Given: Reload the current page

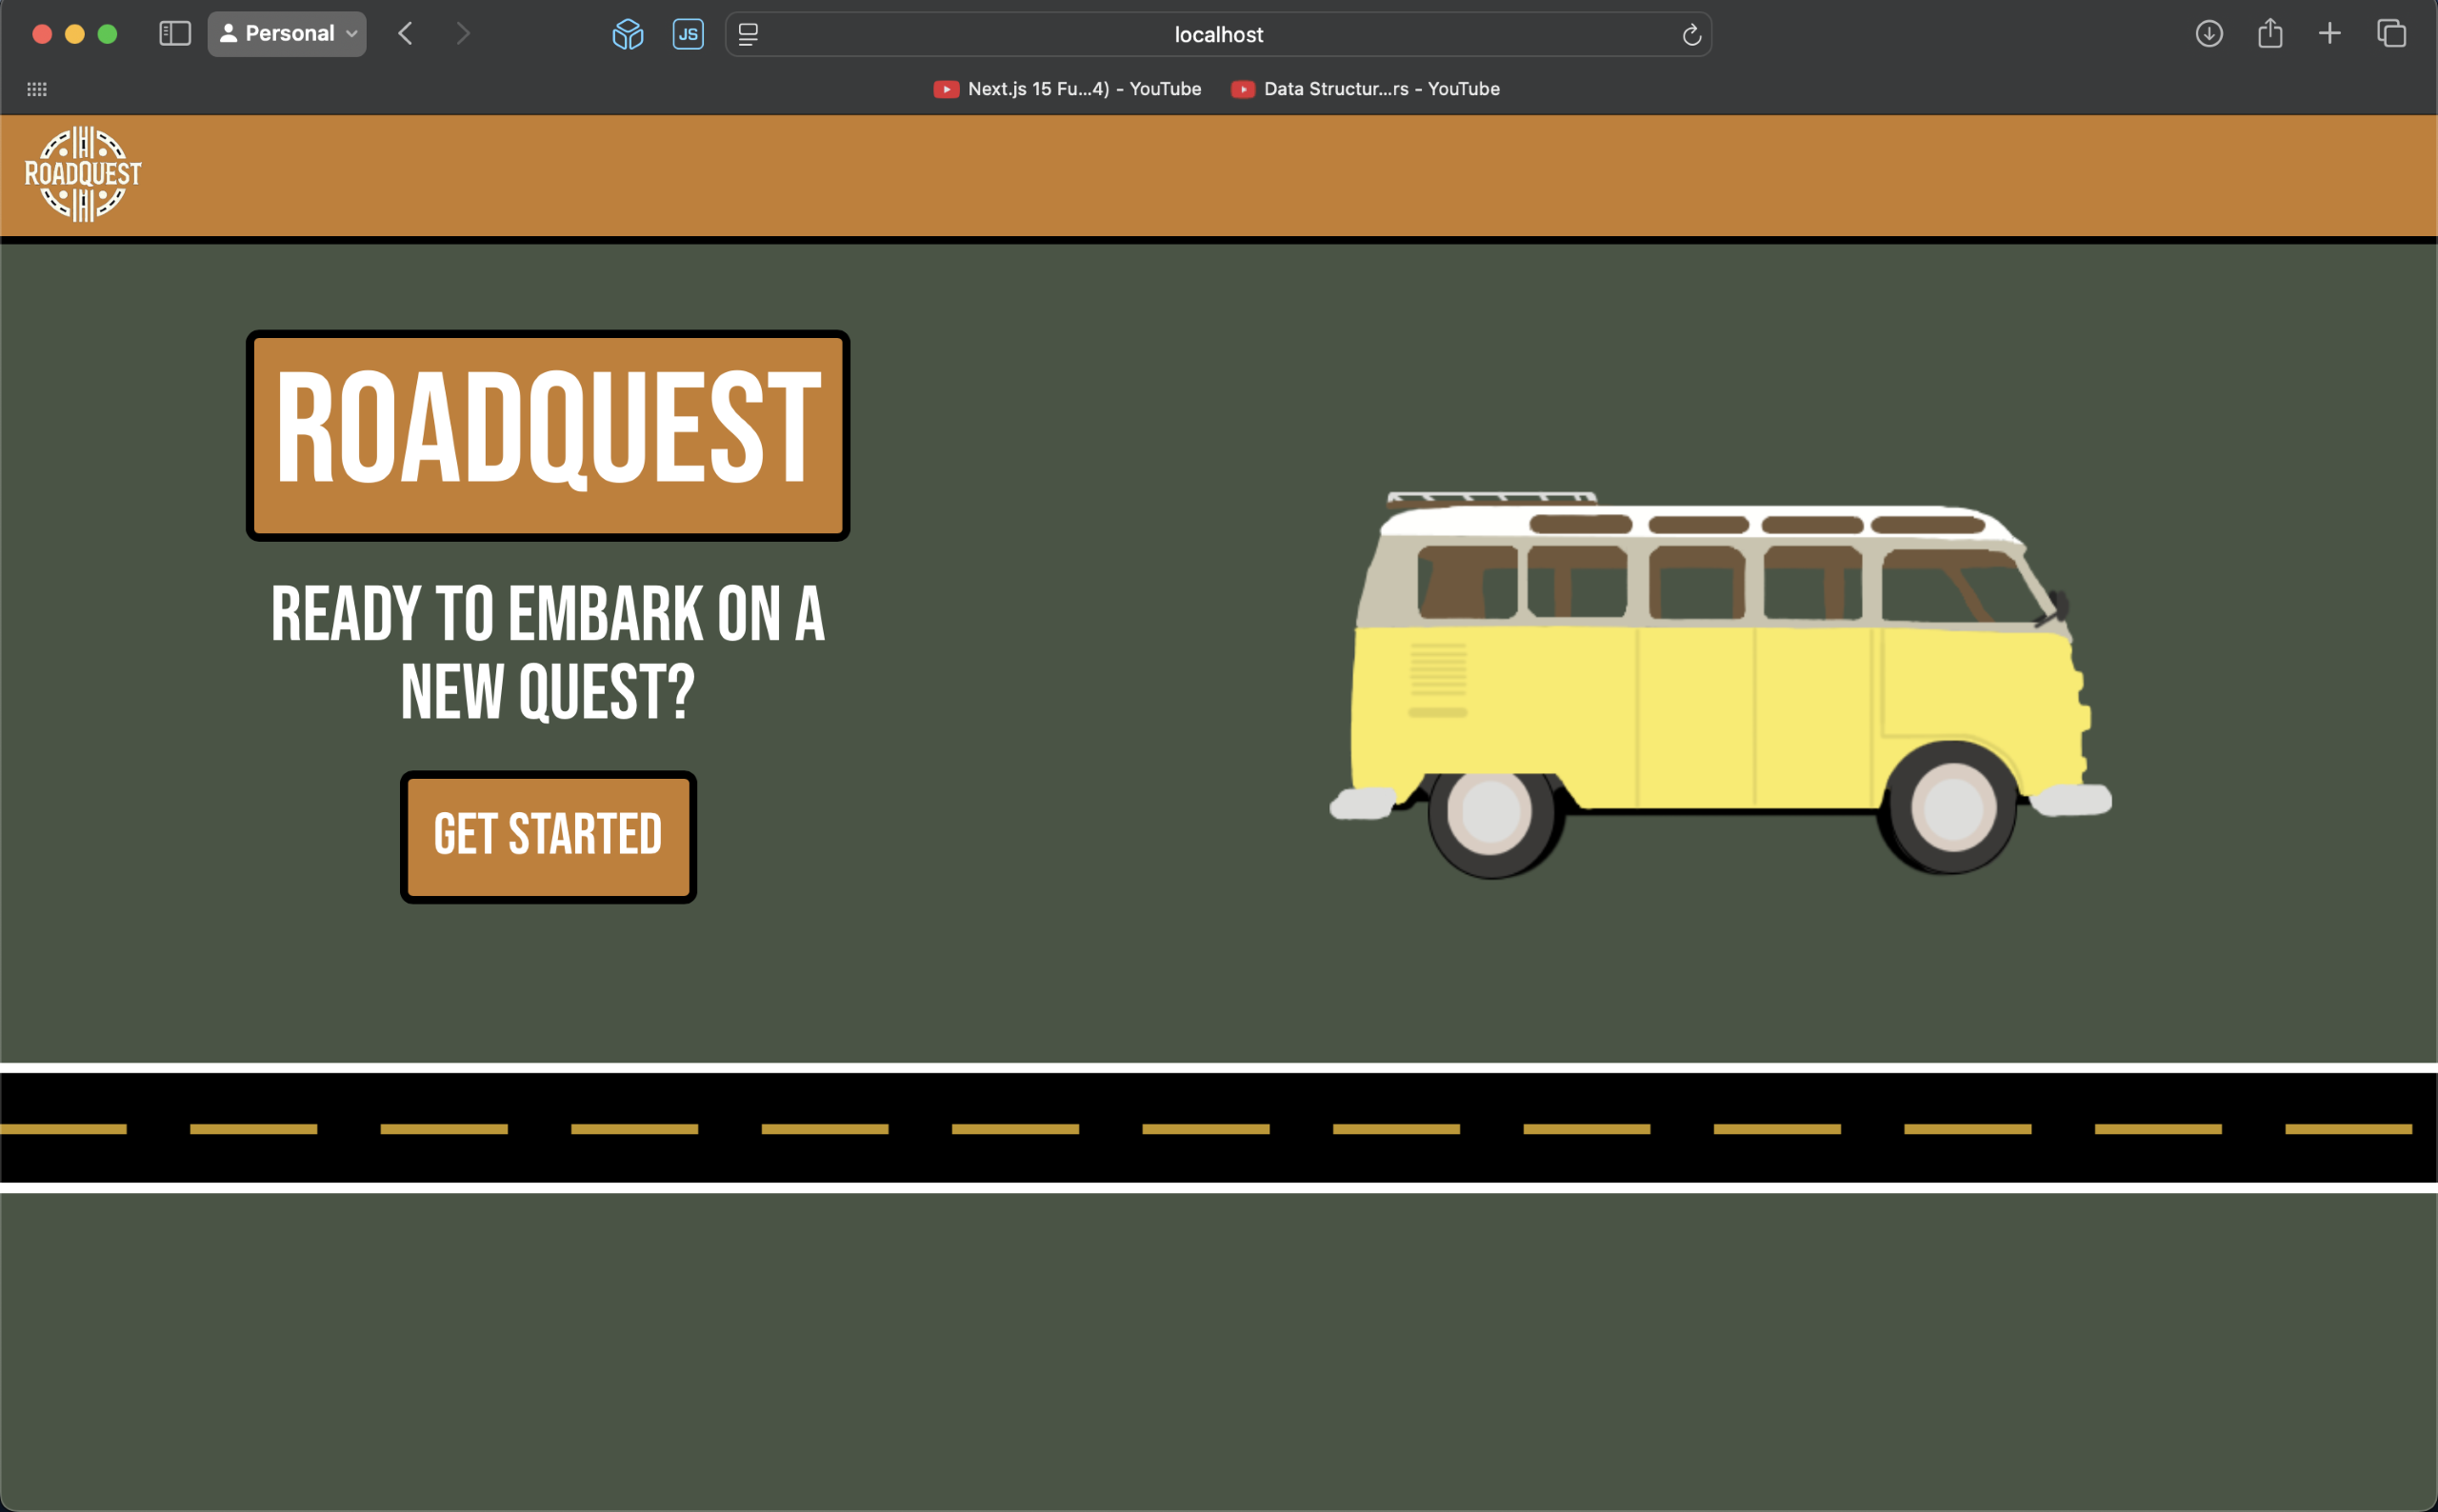Looking at the screenshot, I should coord(1691,35).
